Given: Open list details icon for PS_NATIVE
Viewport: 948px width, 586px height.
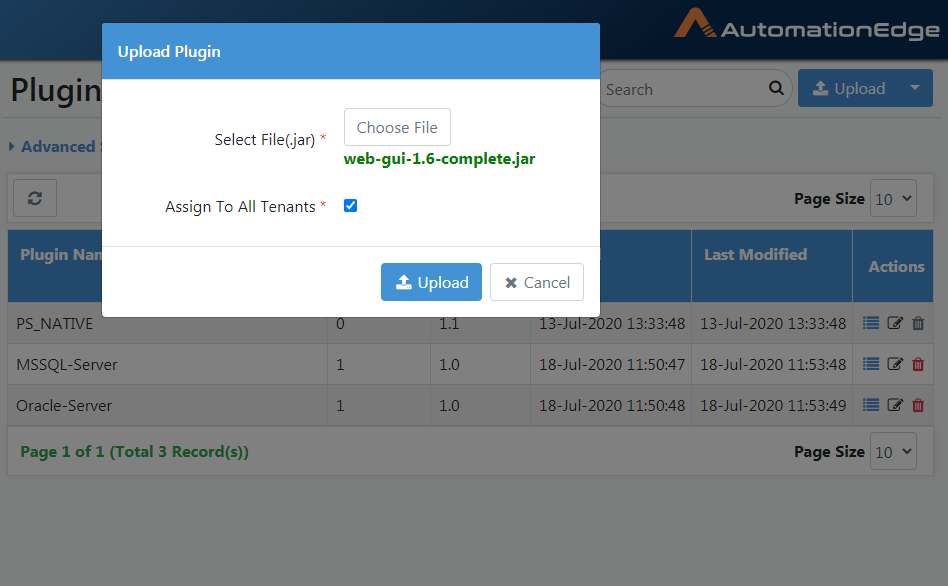Looking at the screenshot, I should [x=871, y=323].
